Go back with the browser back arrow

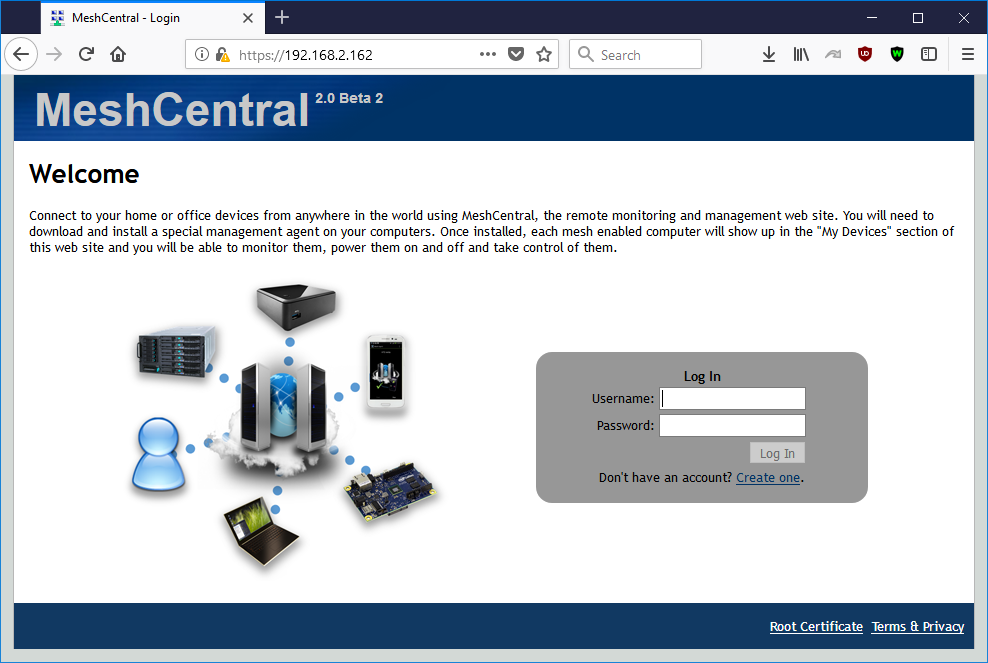pos(21,54)
